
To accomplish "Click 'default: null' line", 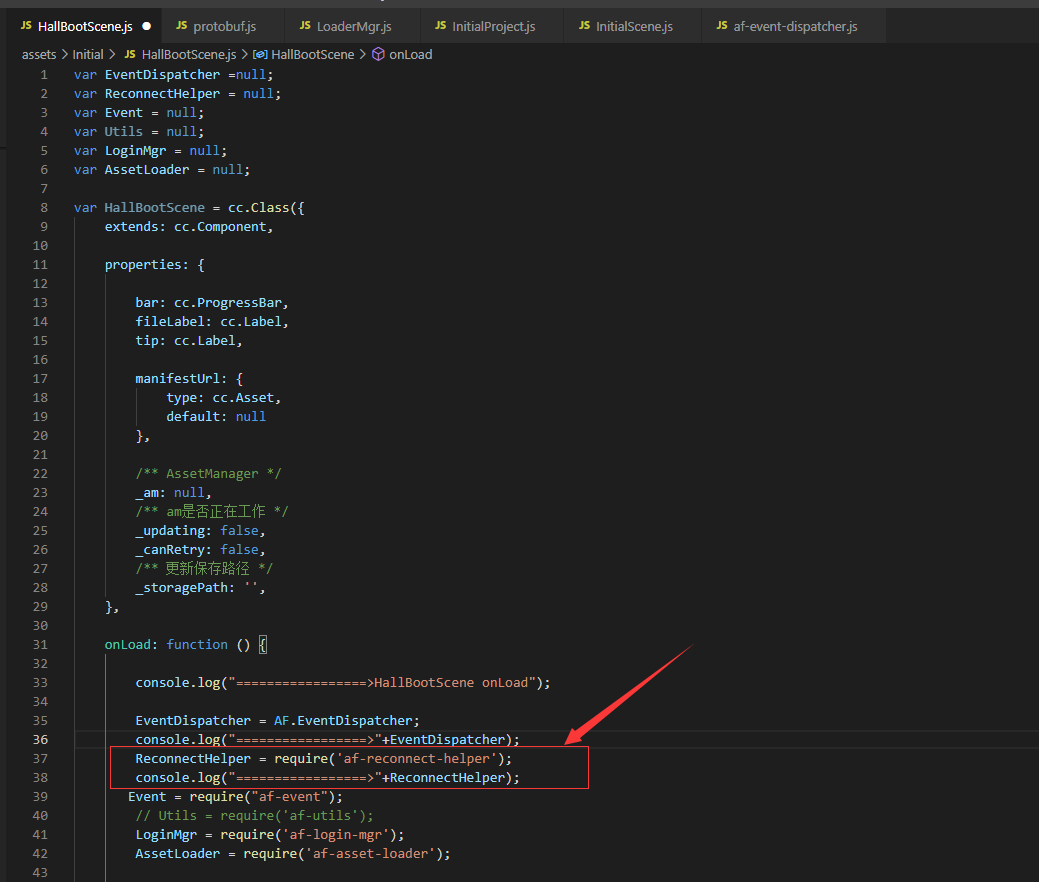I will tap(216, 416).
